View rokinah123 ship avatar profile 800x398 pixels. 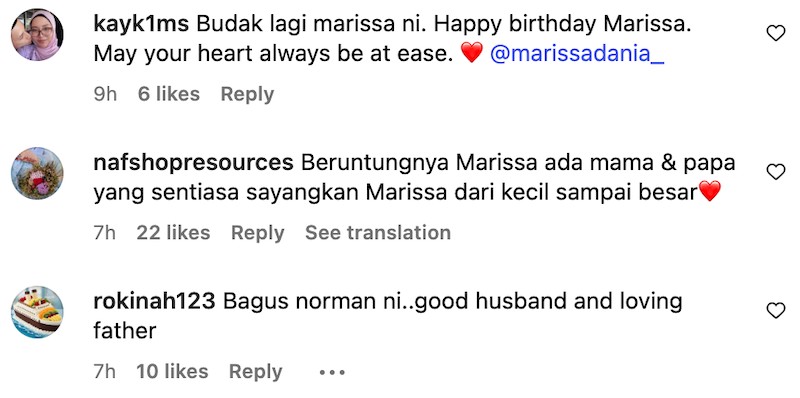[x=37, y=312]
